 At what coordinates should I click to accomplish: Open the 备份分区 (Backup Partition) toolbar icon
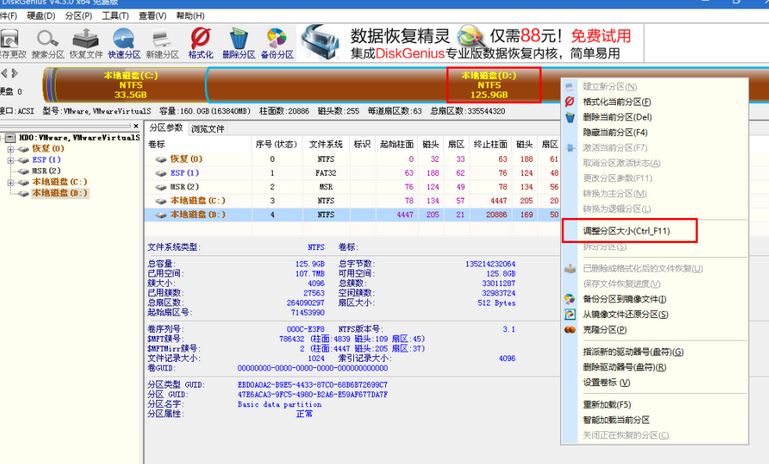tap(277, 41)
